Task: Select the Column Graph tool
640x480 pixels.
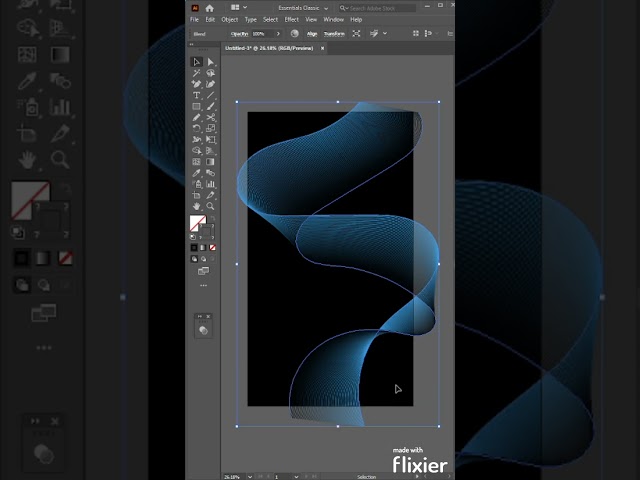Action: [x=210, y=184]
